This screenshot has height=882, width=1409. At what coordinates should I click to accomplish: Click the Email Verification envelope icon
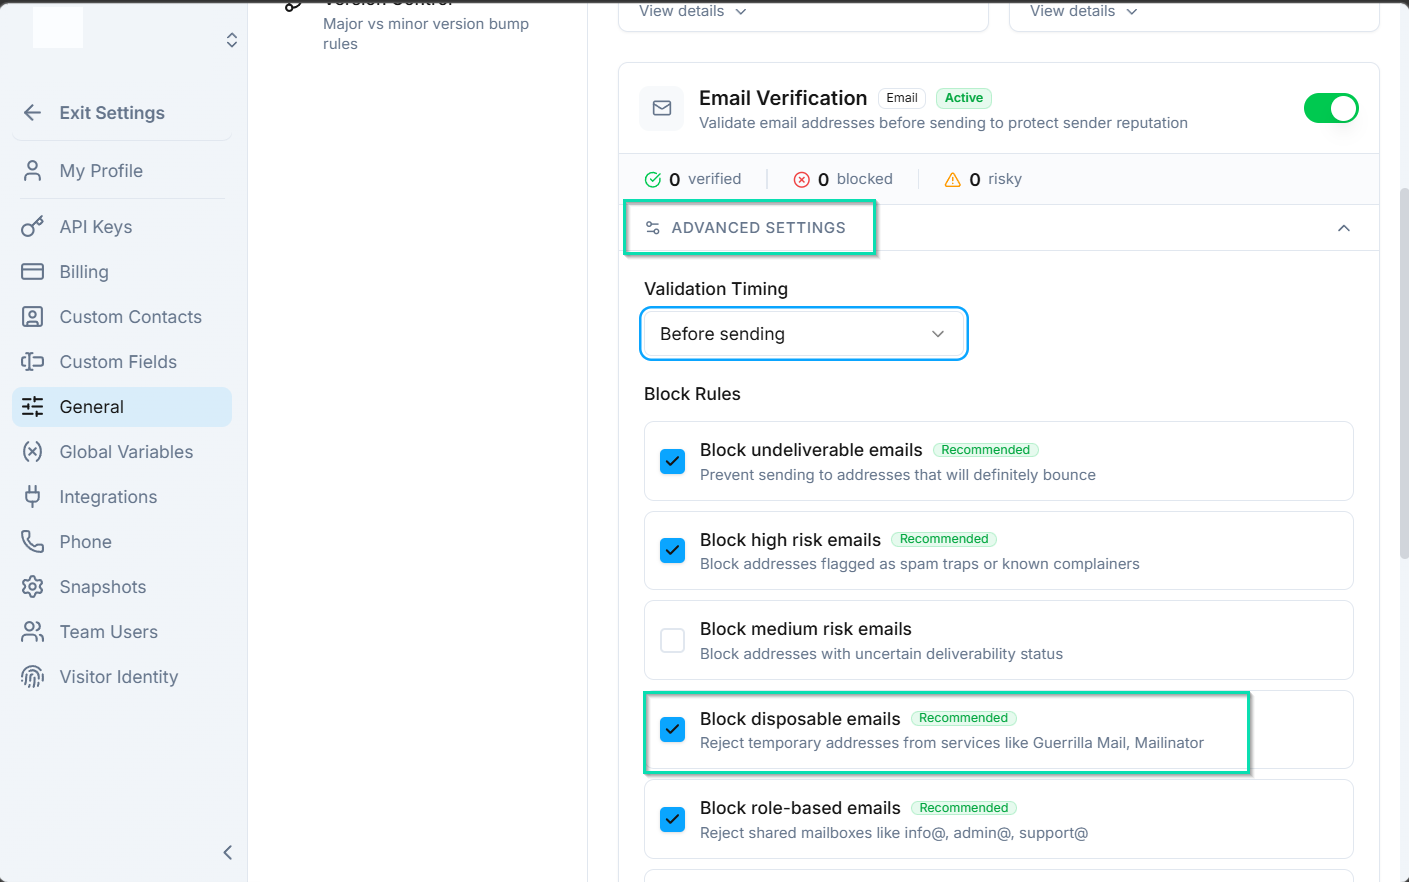pos(662,108)
